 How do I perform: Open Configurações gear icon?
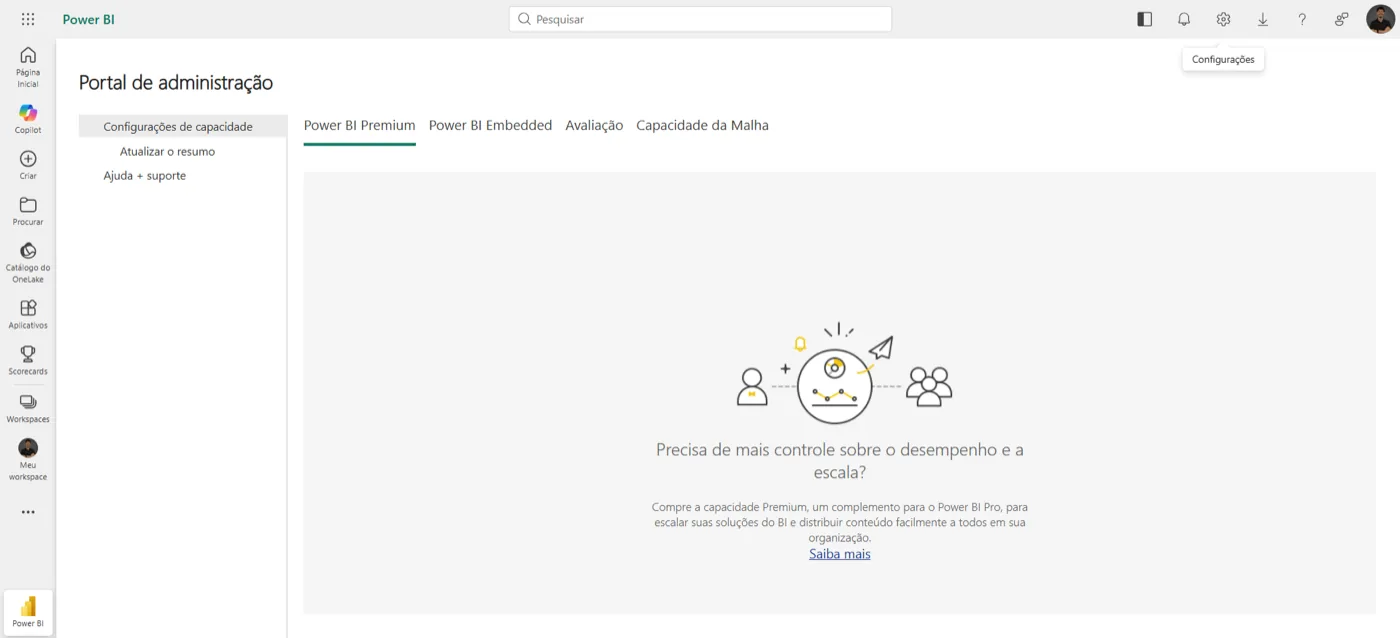pos(1223,19)
